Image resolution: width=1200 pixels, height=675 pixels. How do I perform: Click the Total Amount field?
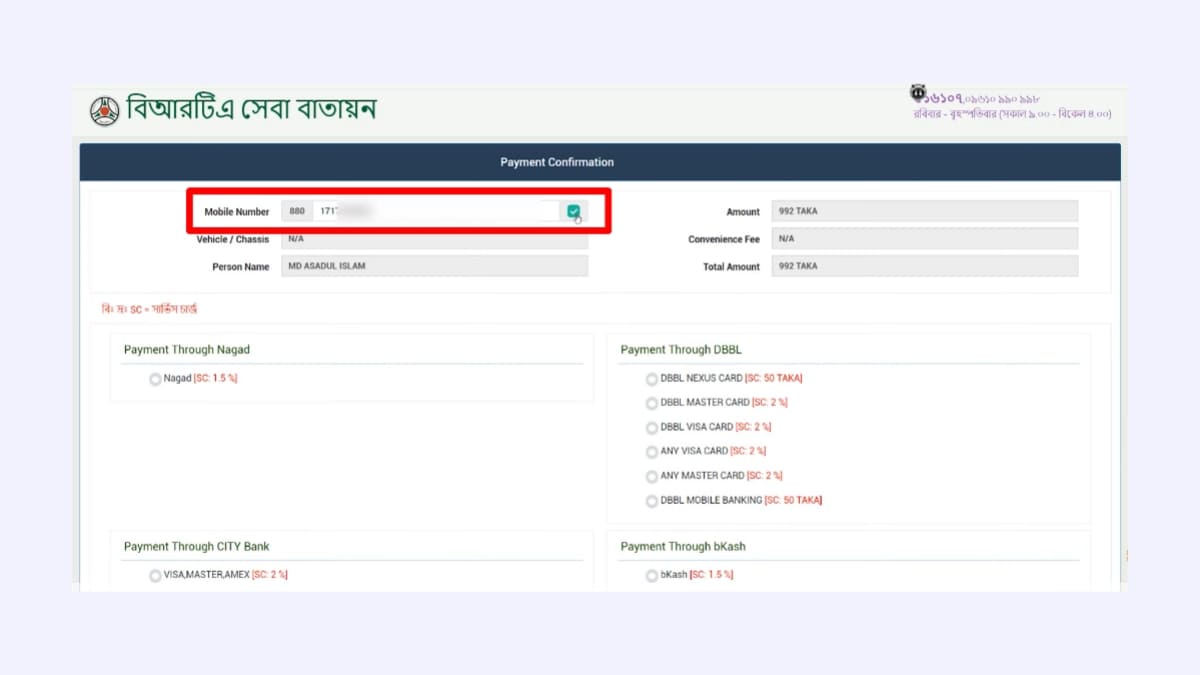point(925,266)
